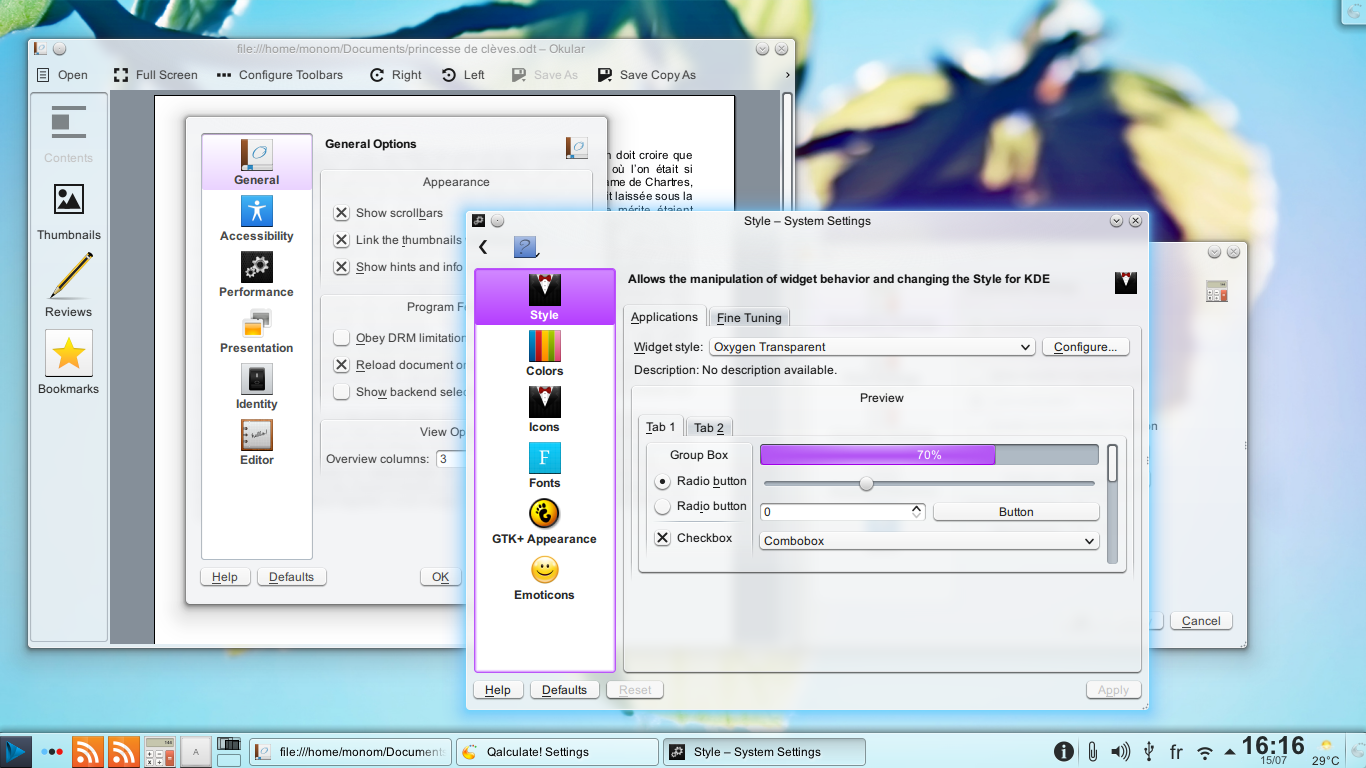
Task: Click Save Copy As in Okular toolbar
Action: [646, 75]
